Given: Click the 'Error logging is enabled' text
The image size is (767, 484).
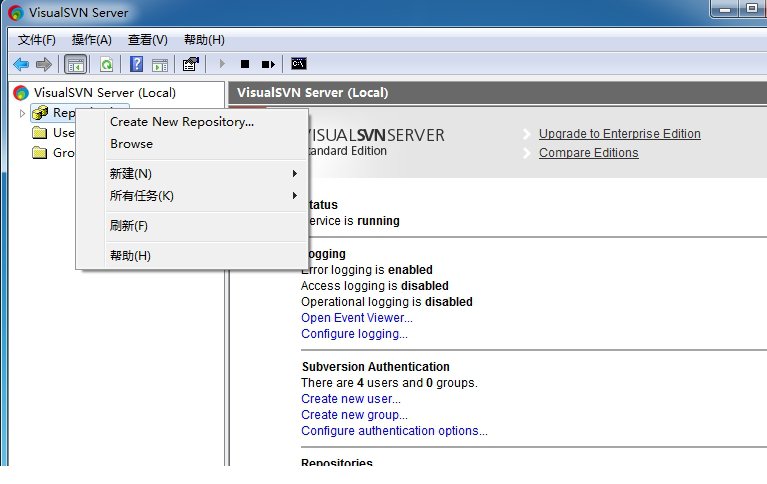Looking at the screenshot, I should (x=367, y=270).
